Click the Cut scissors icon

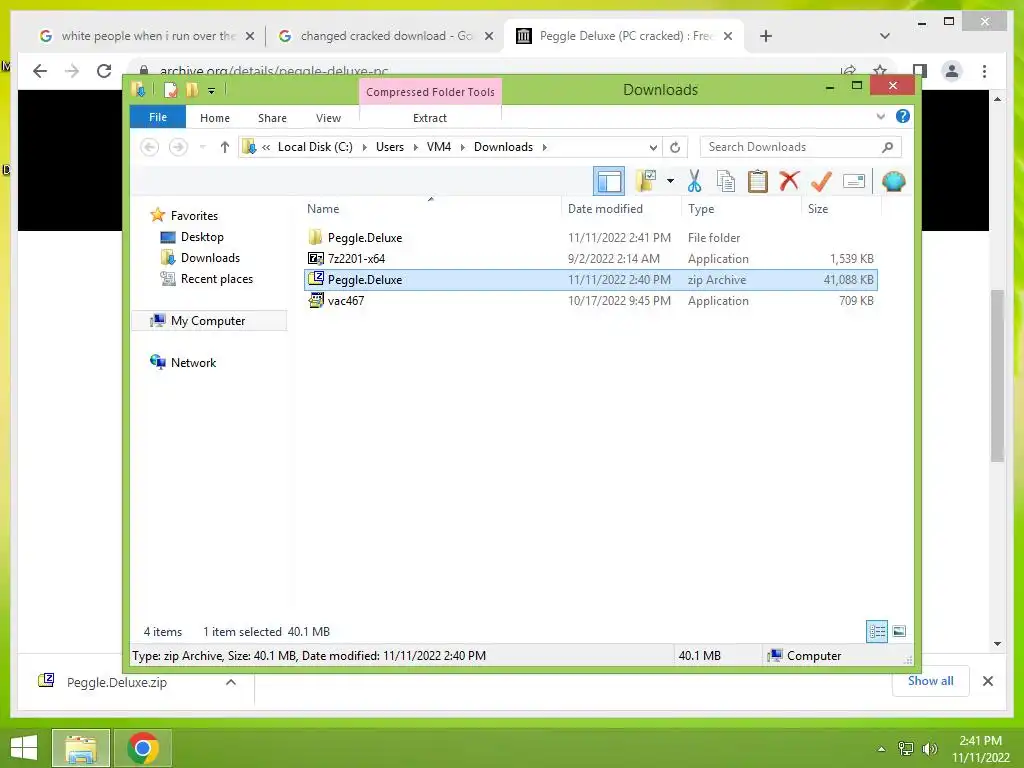tap(694, 181)
